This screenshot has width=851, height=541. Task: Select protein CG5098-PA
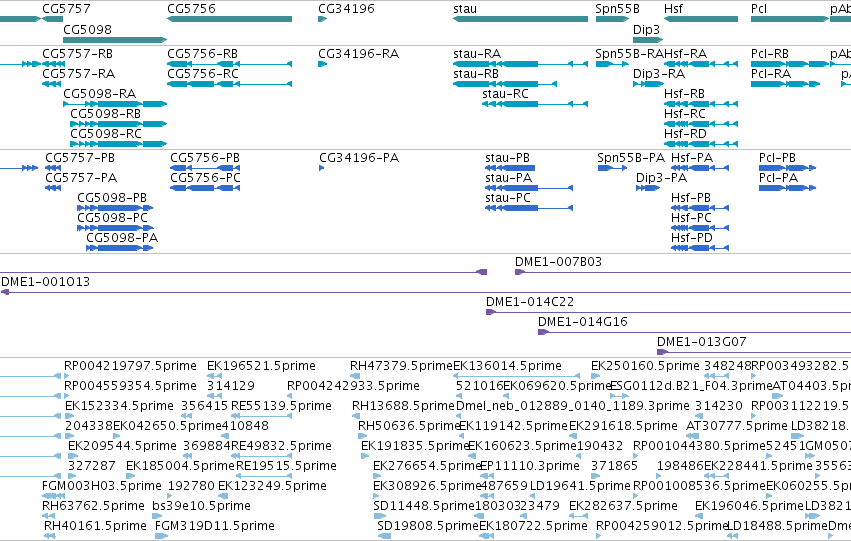click(x=122, y=238)
